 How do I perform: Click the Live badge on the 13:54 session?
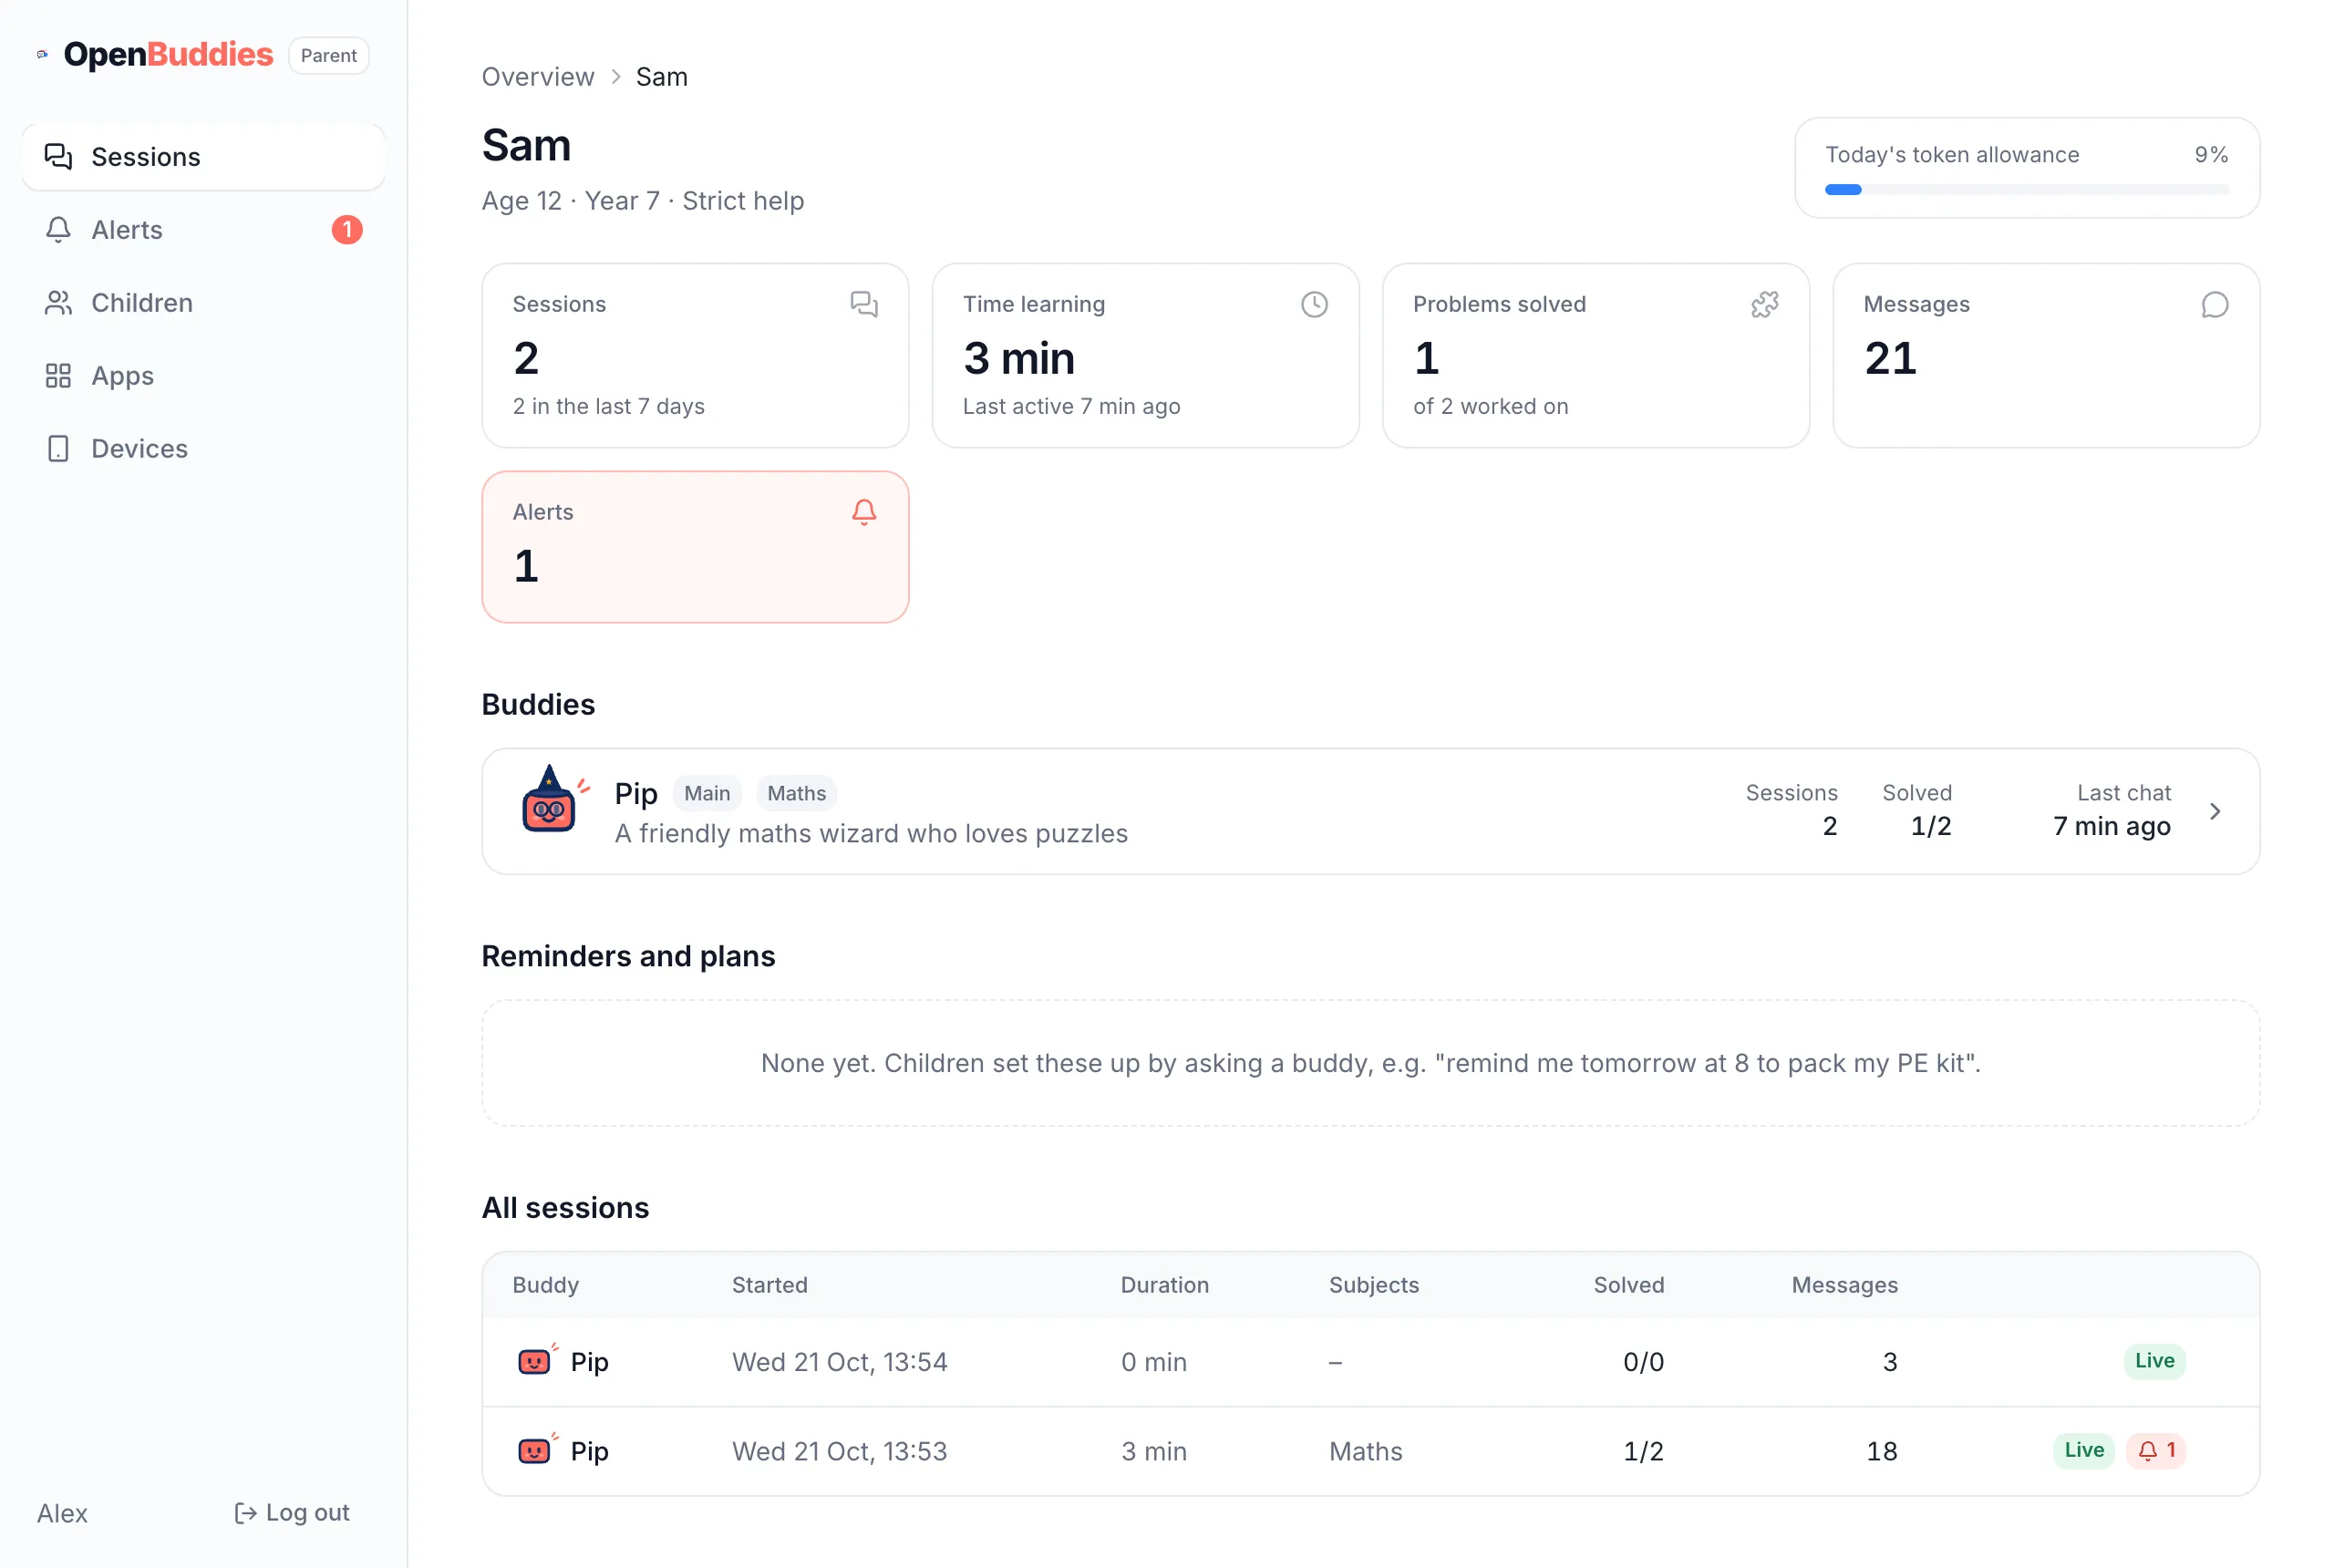(2154, 1360)
